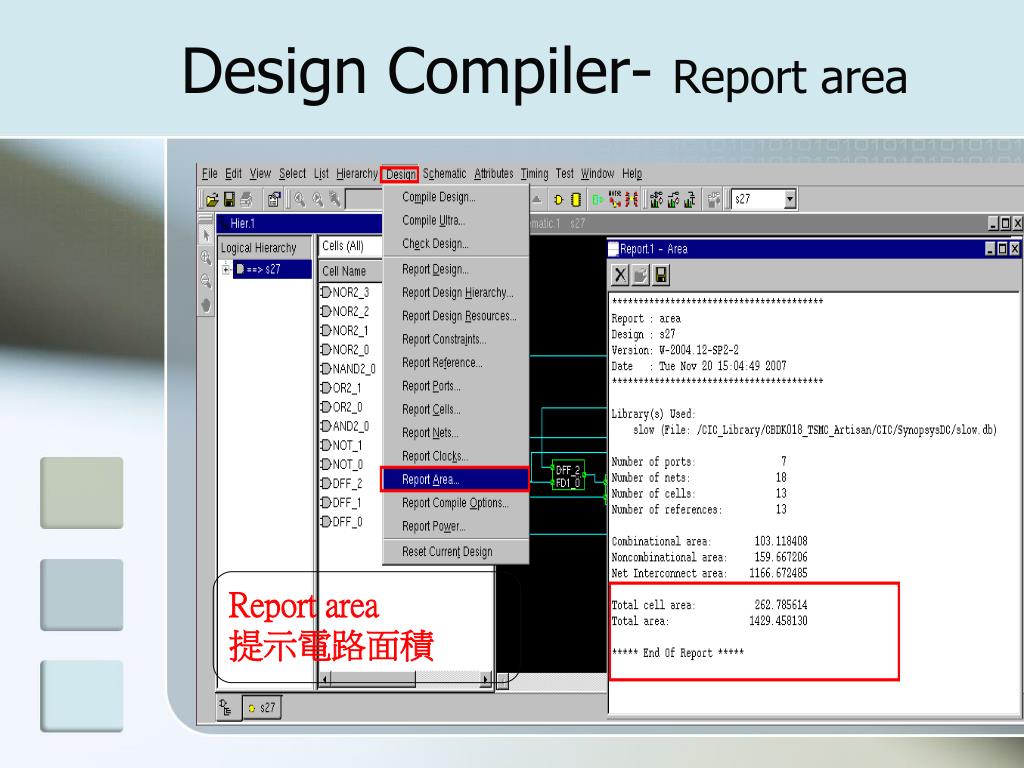Open the Schematic menu

tap(444, 174)
